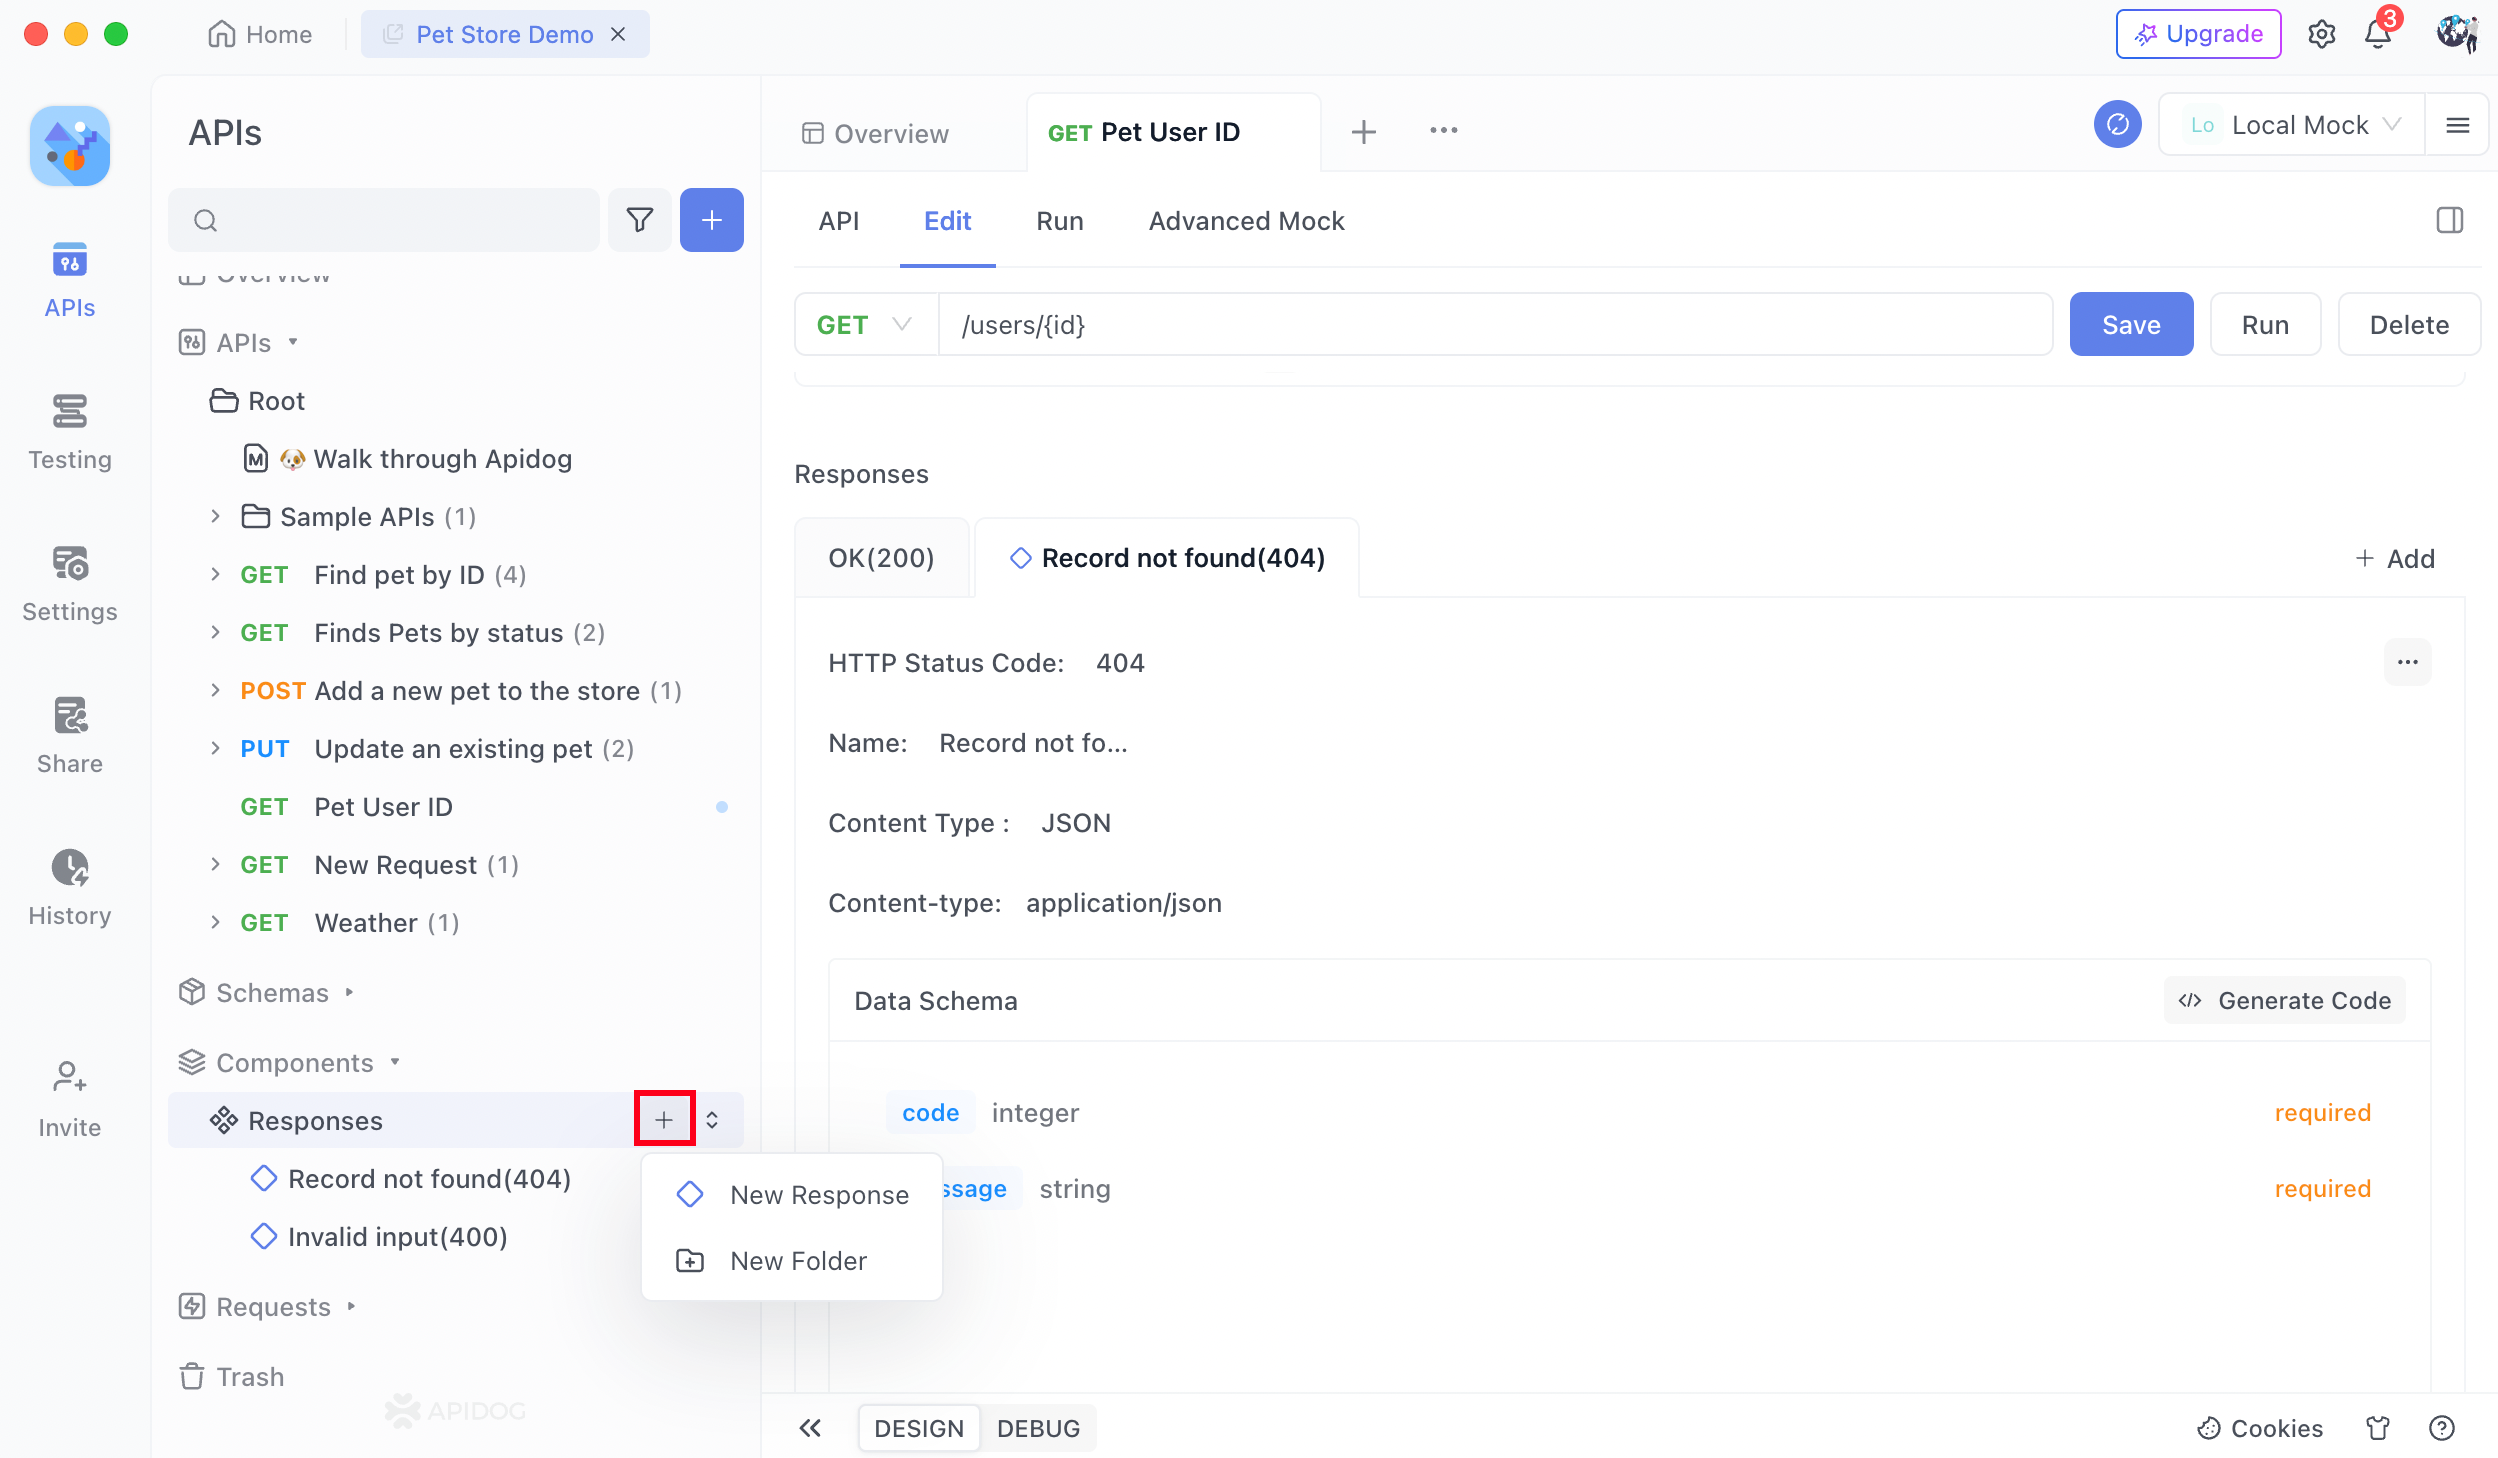The width and height of the screenshot is (2498, 1458).
Task: Select New Response from popup menu
Action: click(818, 1195)
